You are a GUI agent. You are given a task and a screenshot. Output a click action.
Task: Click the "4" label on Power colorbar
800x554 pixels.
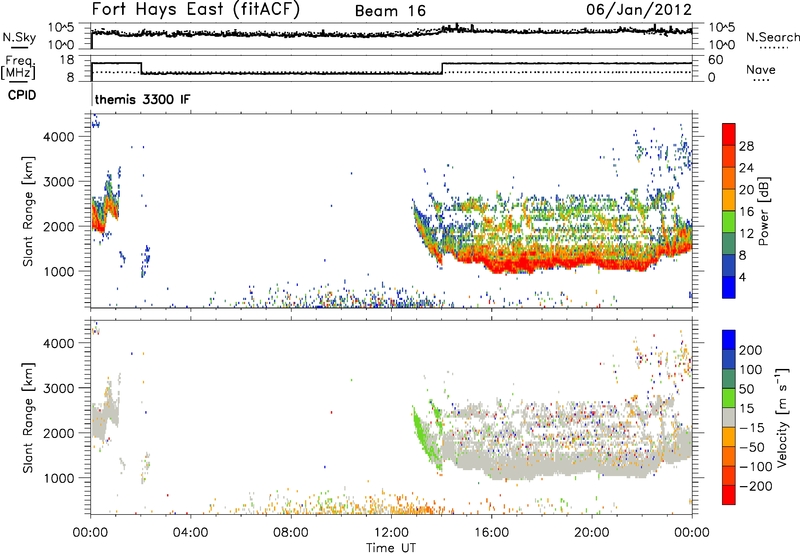(743, 277)
